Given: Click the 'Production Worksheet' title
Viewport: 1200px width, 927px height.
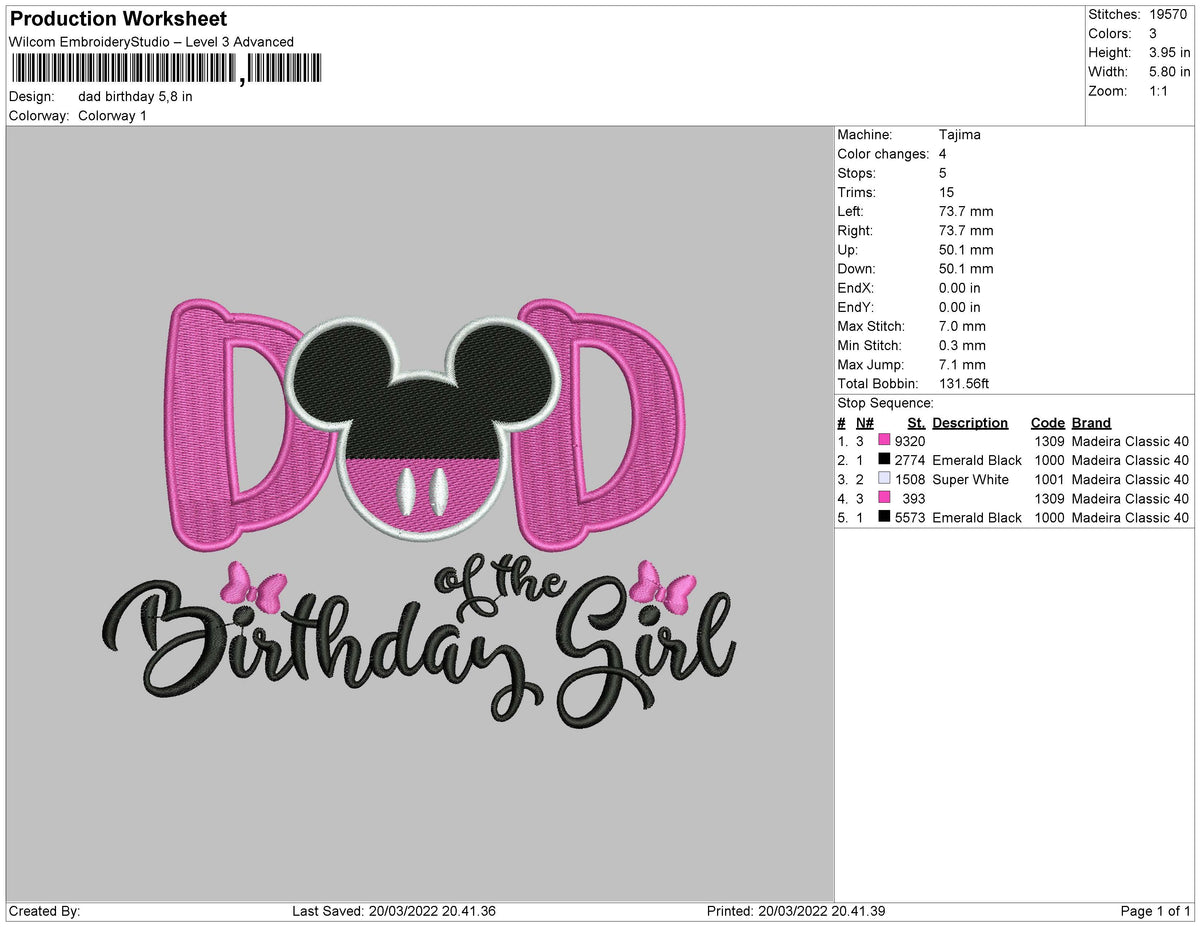Looking at the screenshot, I should (x=118, y=19).
